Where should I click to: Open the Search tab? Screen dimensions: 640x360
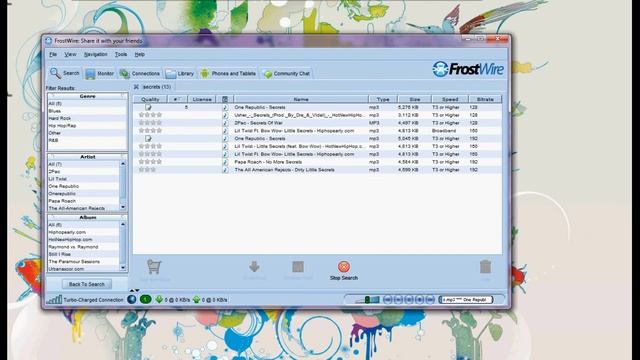(x=64, y=73)
